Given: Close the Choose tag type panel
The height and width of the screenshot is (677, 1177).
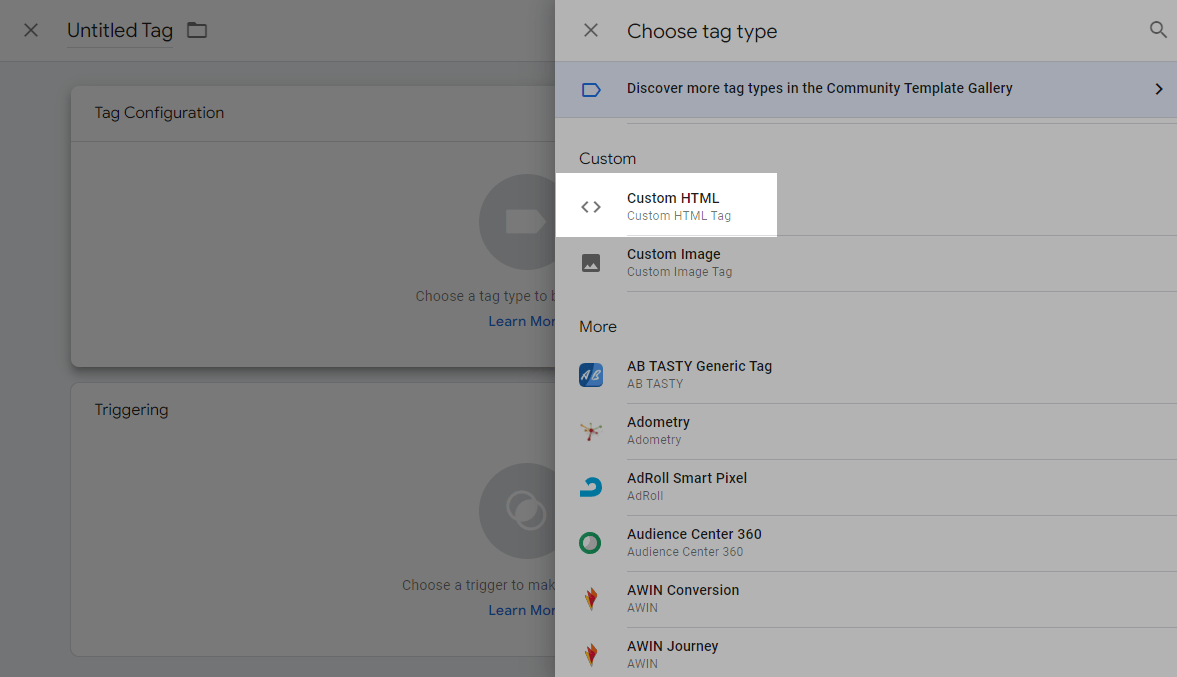Looking at the screenshot, I should 590,30.
